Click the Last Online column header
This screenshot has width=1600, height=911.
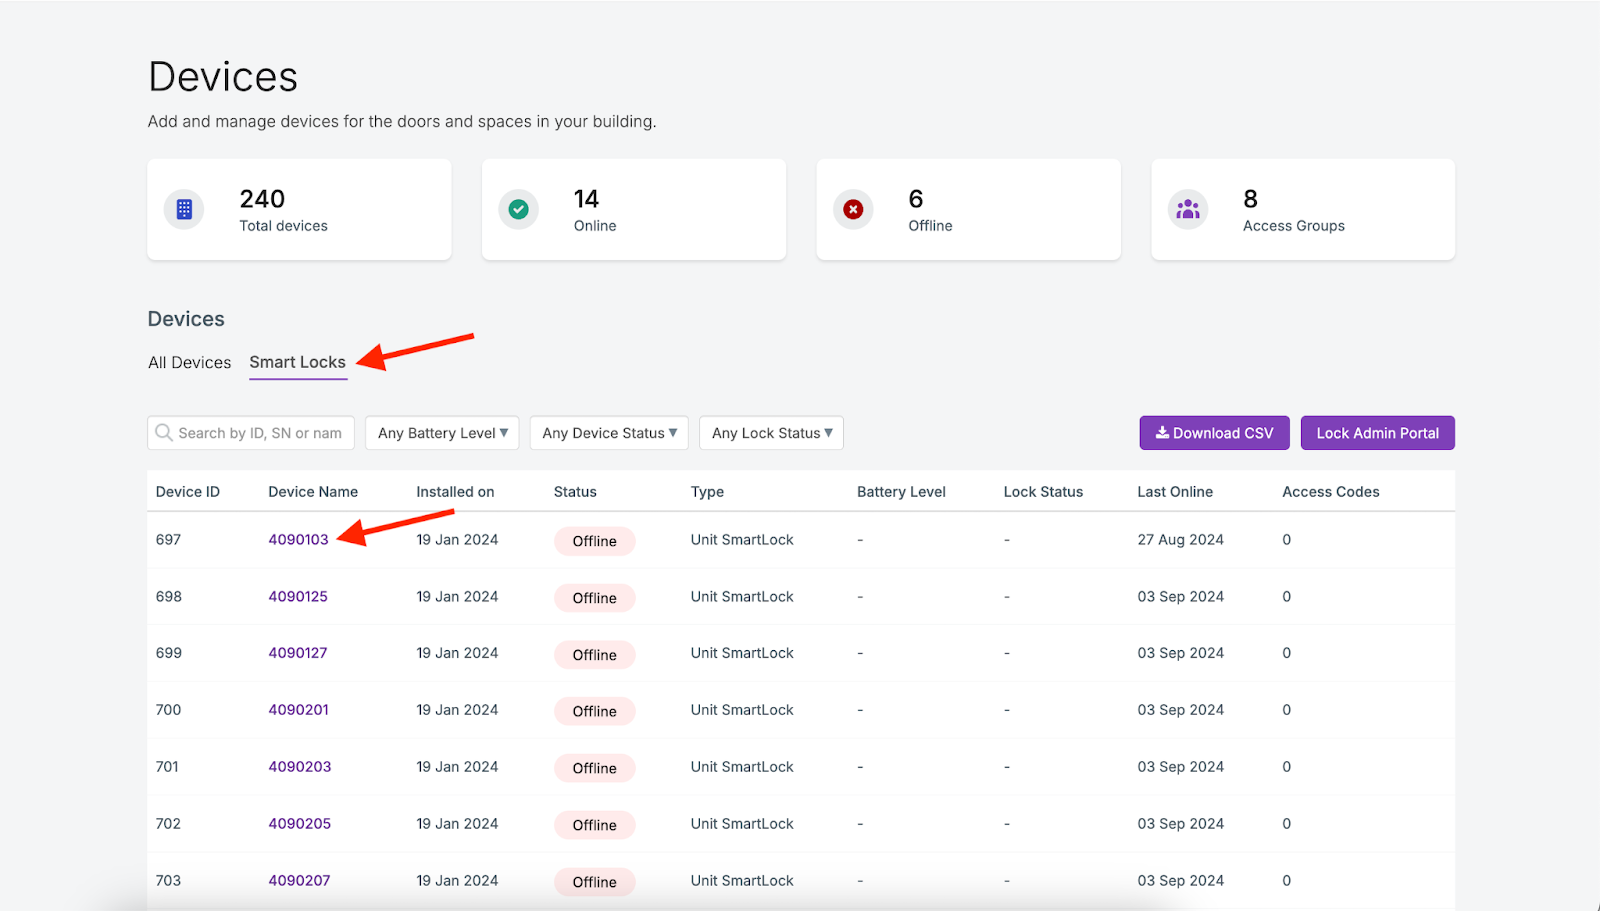(x=1174, y=492)
